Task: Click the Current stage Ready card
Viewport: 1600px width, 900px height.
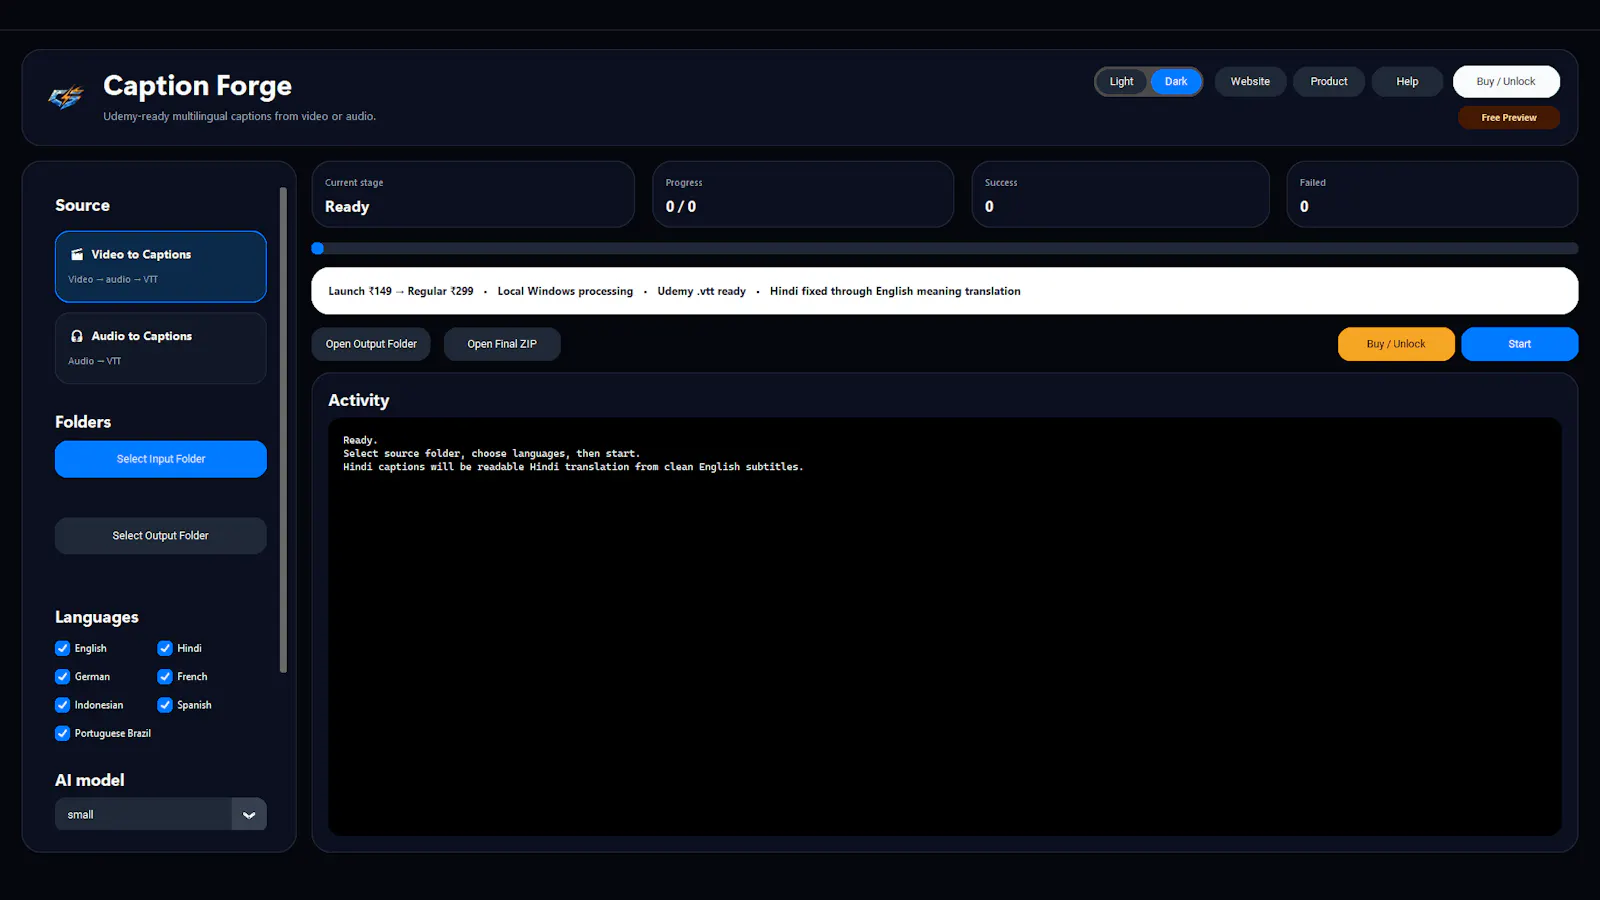Action: coord(473,194)
